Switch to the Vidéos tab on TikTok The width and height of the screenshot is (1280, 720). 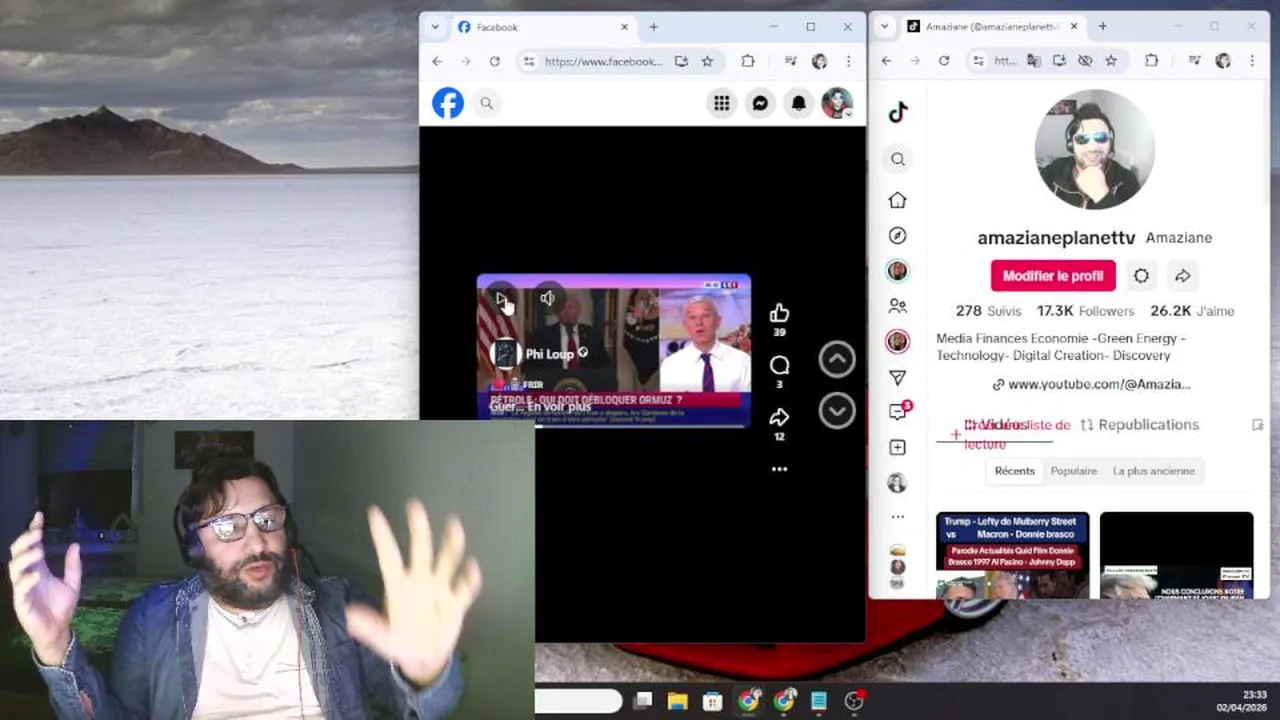(x=997, y=425)
